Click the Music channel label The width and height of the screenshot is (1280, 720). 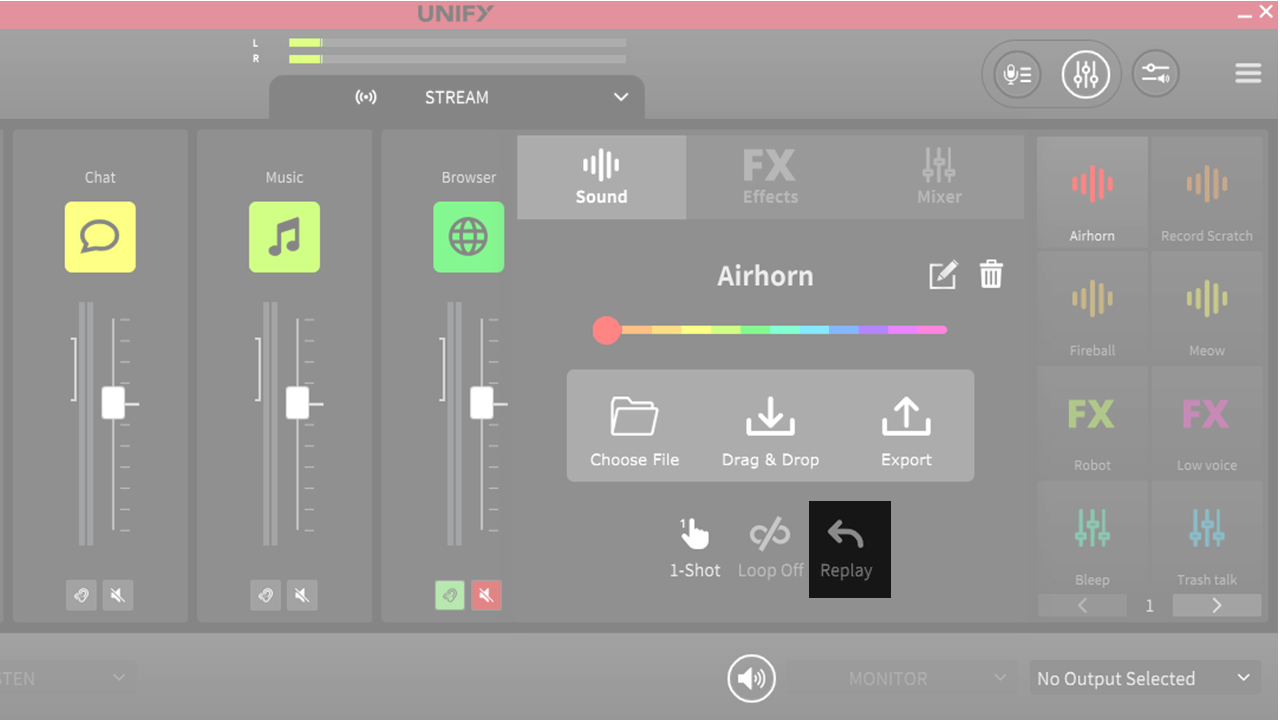284,177
